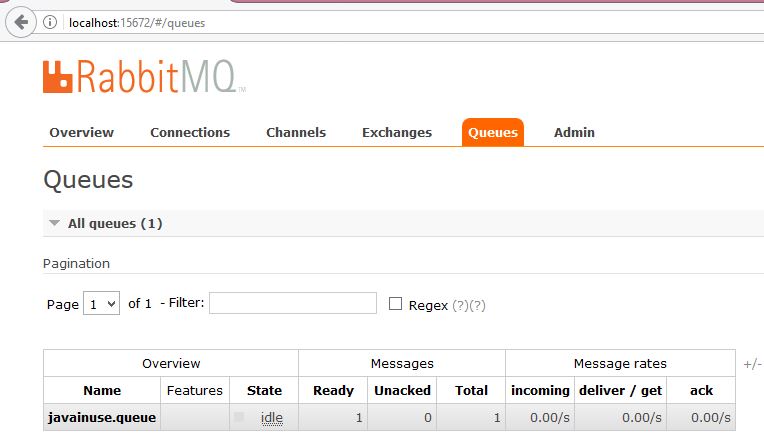
Task: Click the Pagination heading
Action: point(76,264)
